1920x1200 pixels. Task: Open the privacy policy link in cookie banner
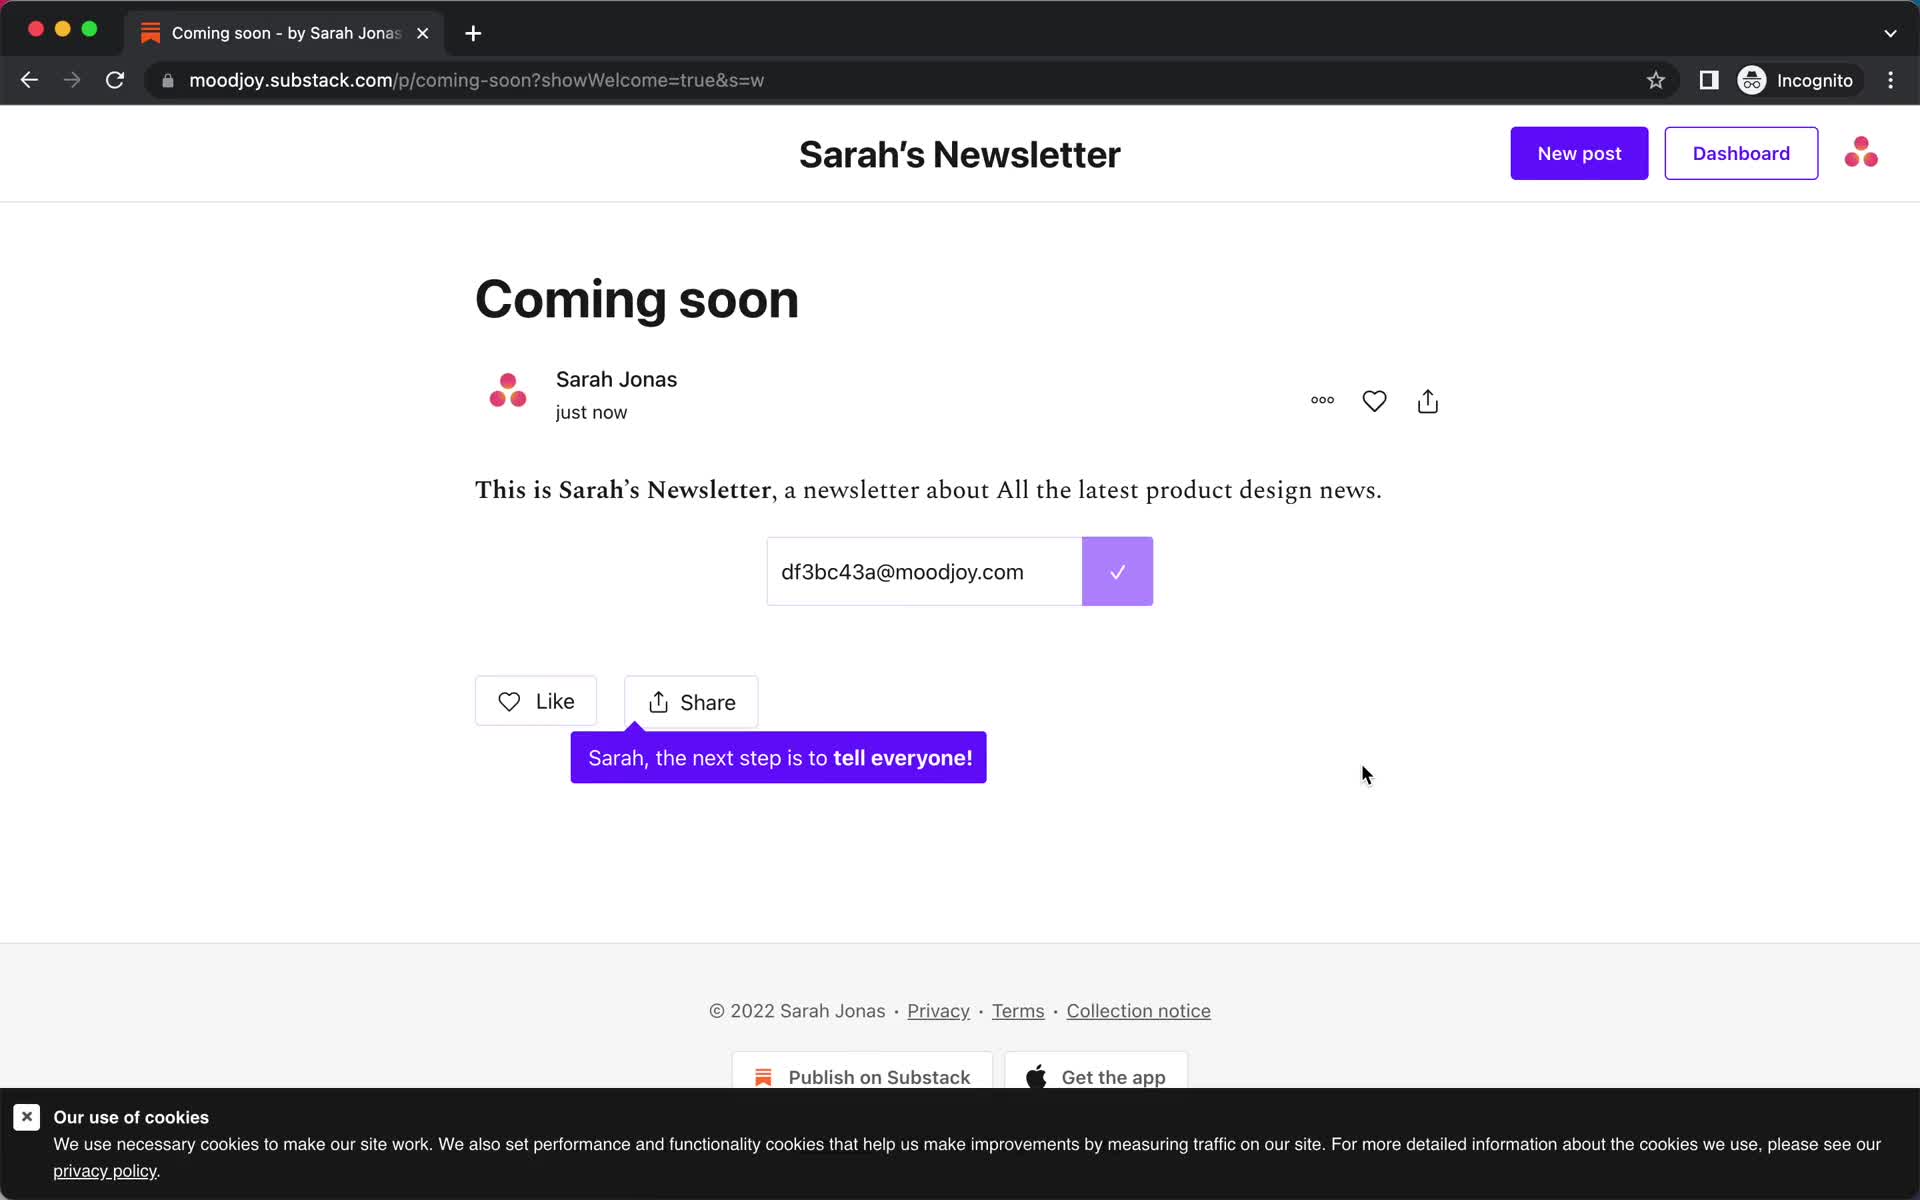[x=105, y=1171]
